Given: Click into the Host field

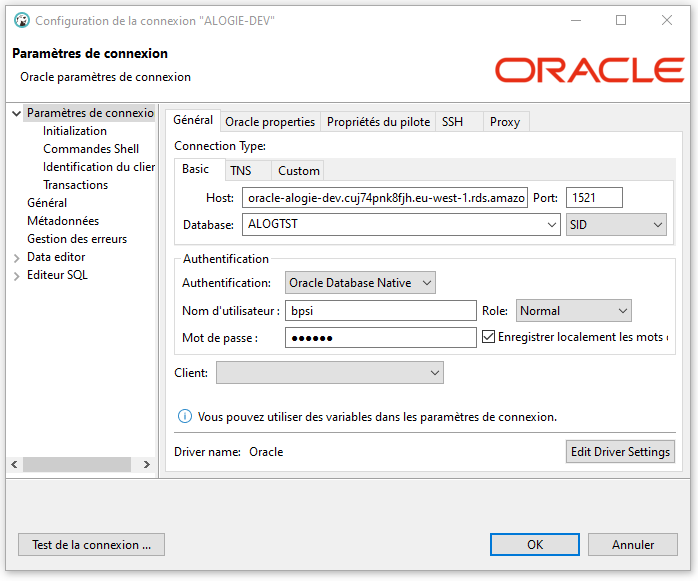Looking at the screenshot, I should (x=385, y=198).
